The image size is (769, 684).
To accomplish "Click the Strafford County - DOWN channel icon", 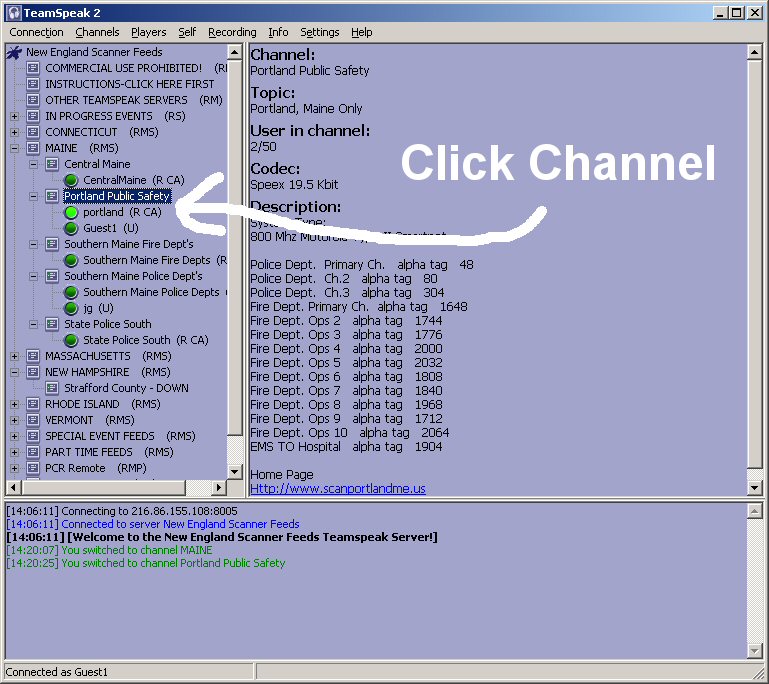I will tap(52, 388).
